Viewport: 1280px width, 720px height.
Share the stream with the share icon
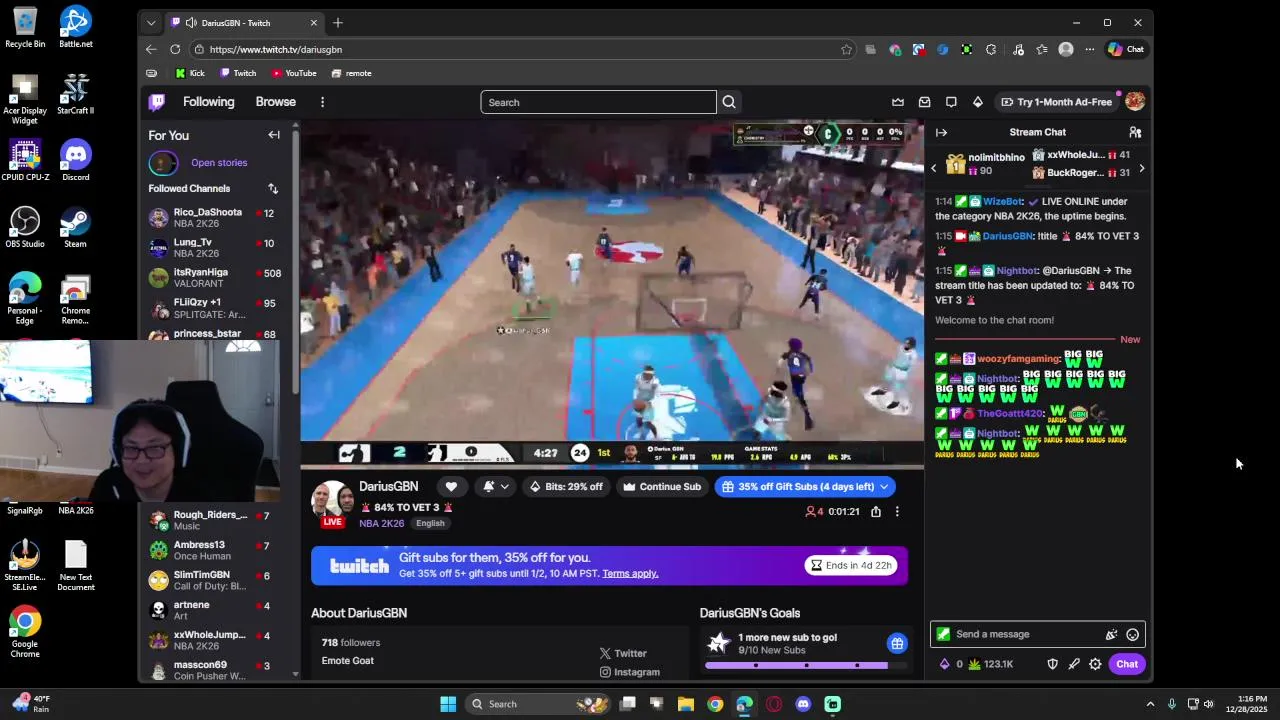[876, 511]
